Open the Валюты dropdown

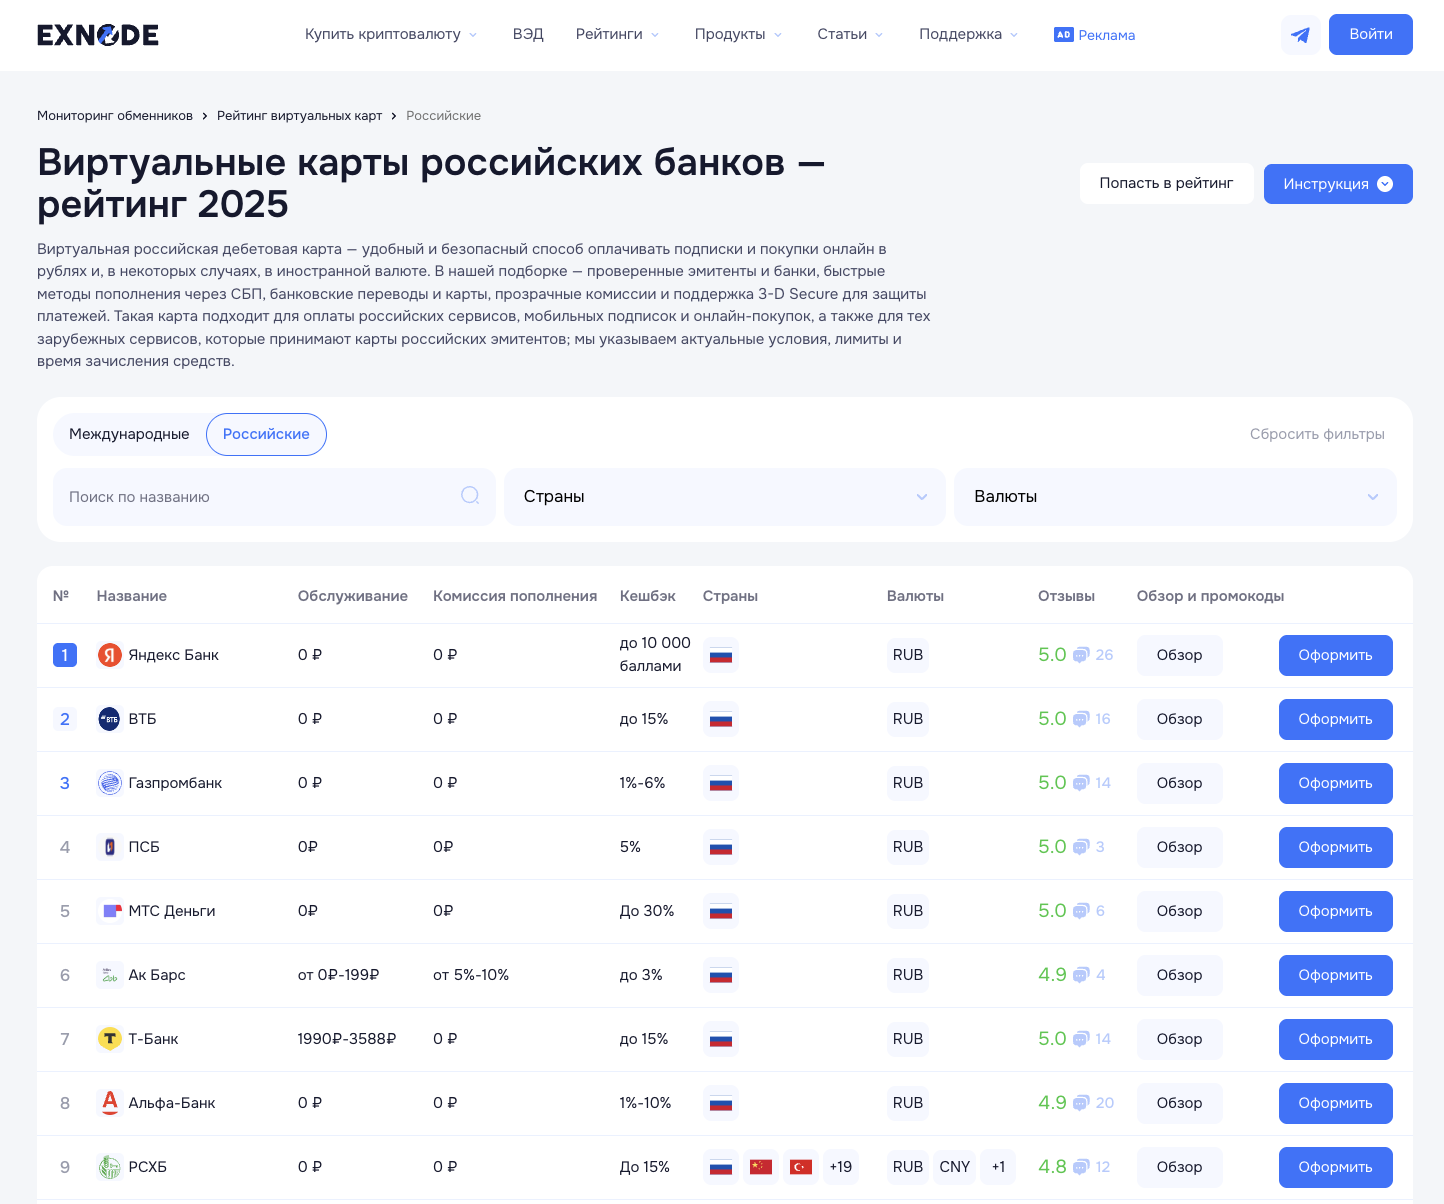click(1175, 497)
